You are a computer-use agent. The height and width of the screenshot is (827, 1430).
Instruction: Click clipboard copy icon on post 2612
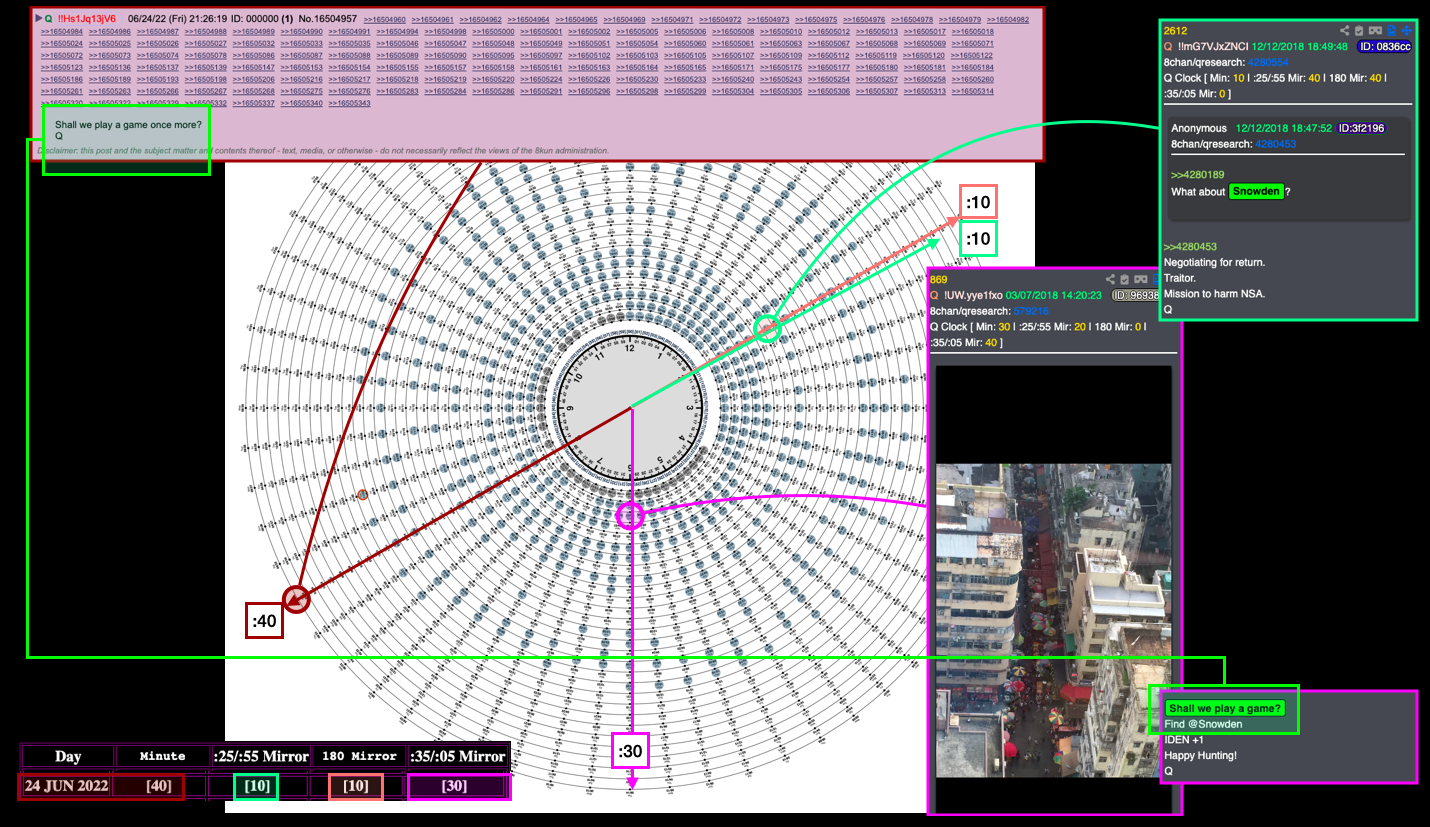point(1359,31)
